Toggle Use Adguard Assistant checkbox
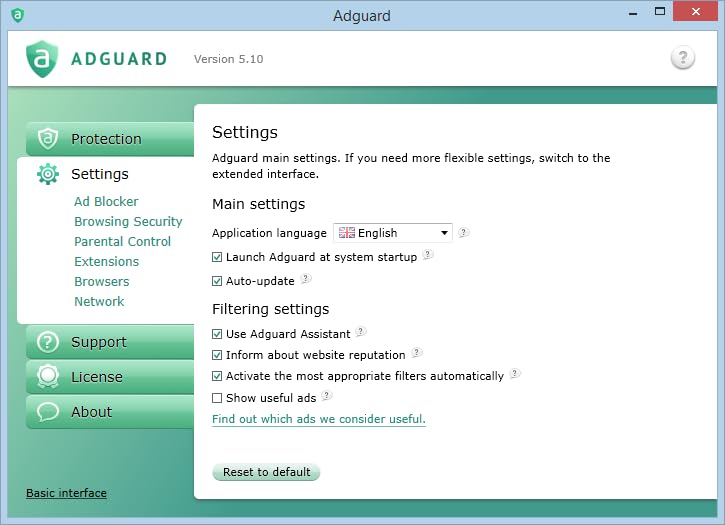Viewport: 725px width, 525px height. [217, 334]
